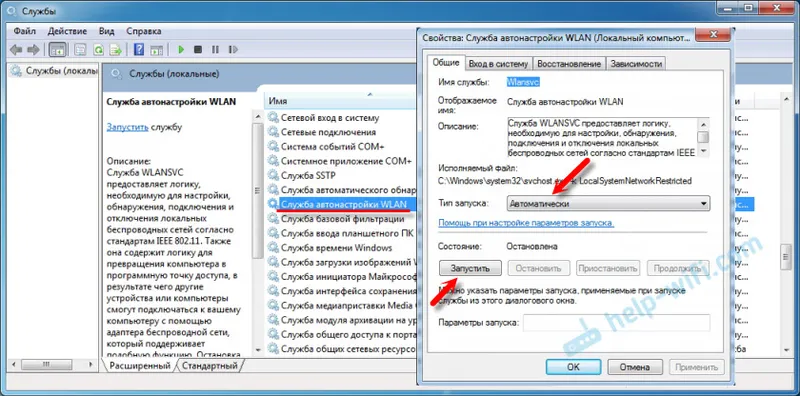Select the row Служба общего доступа к порта...
800x396 pixels.
[x=341, y=335]
